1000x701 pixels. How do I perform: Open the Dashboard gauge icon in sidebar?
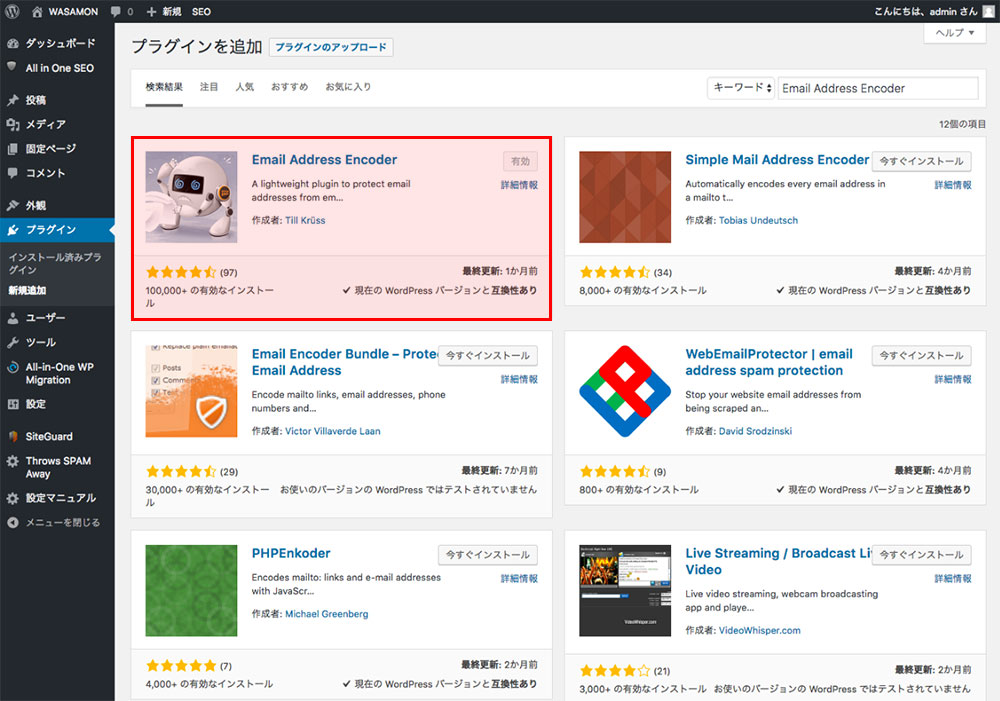tap(13, 43)
